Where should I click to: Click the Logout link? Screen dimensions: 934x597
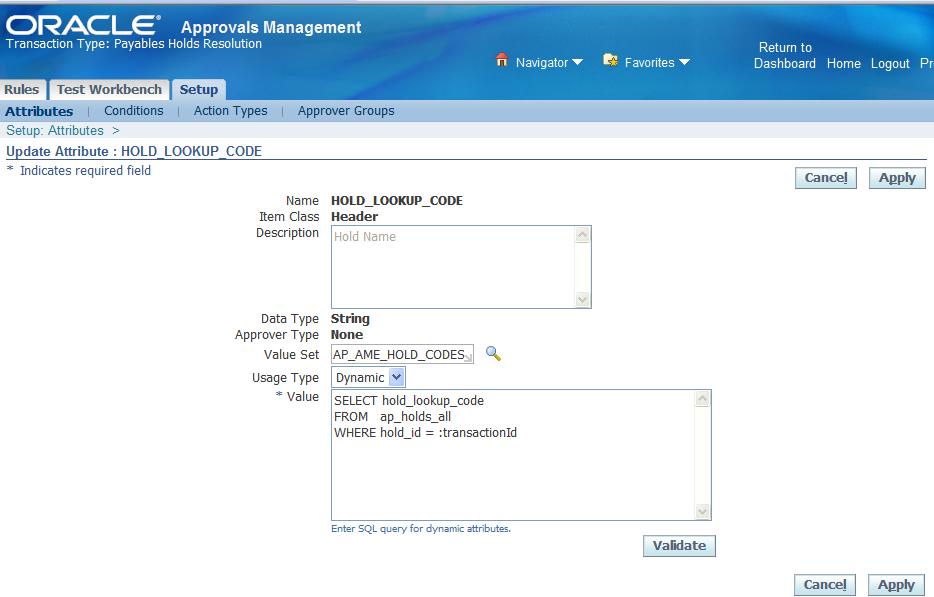tap(890, 63)
